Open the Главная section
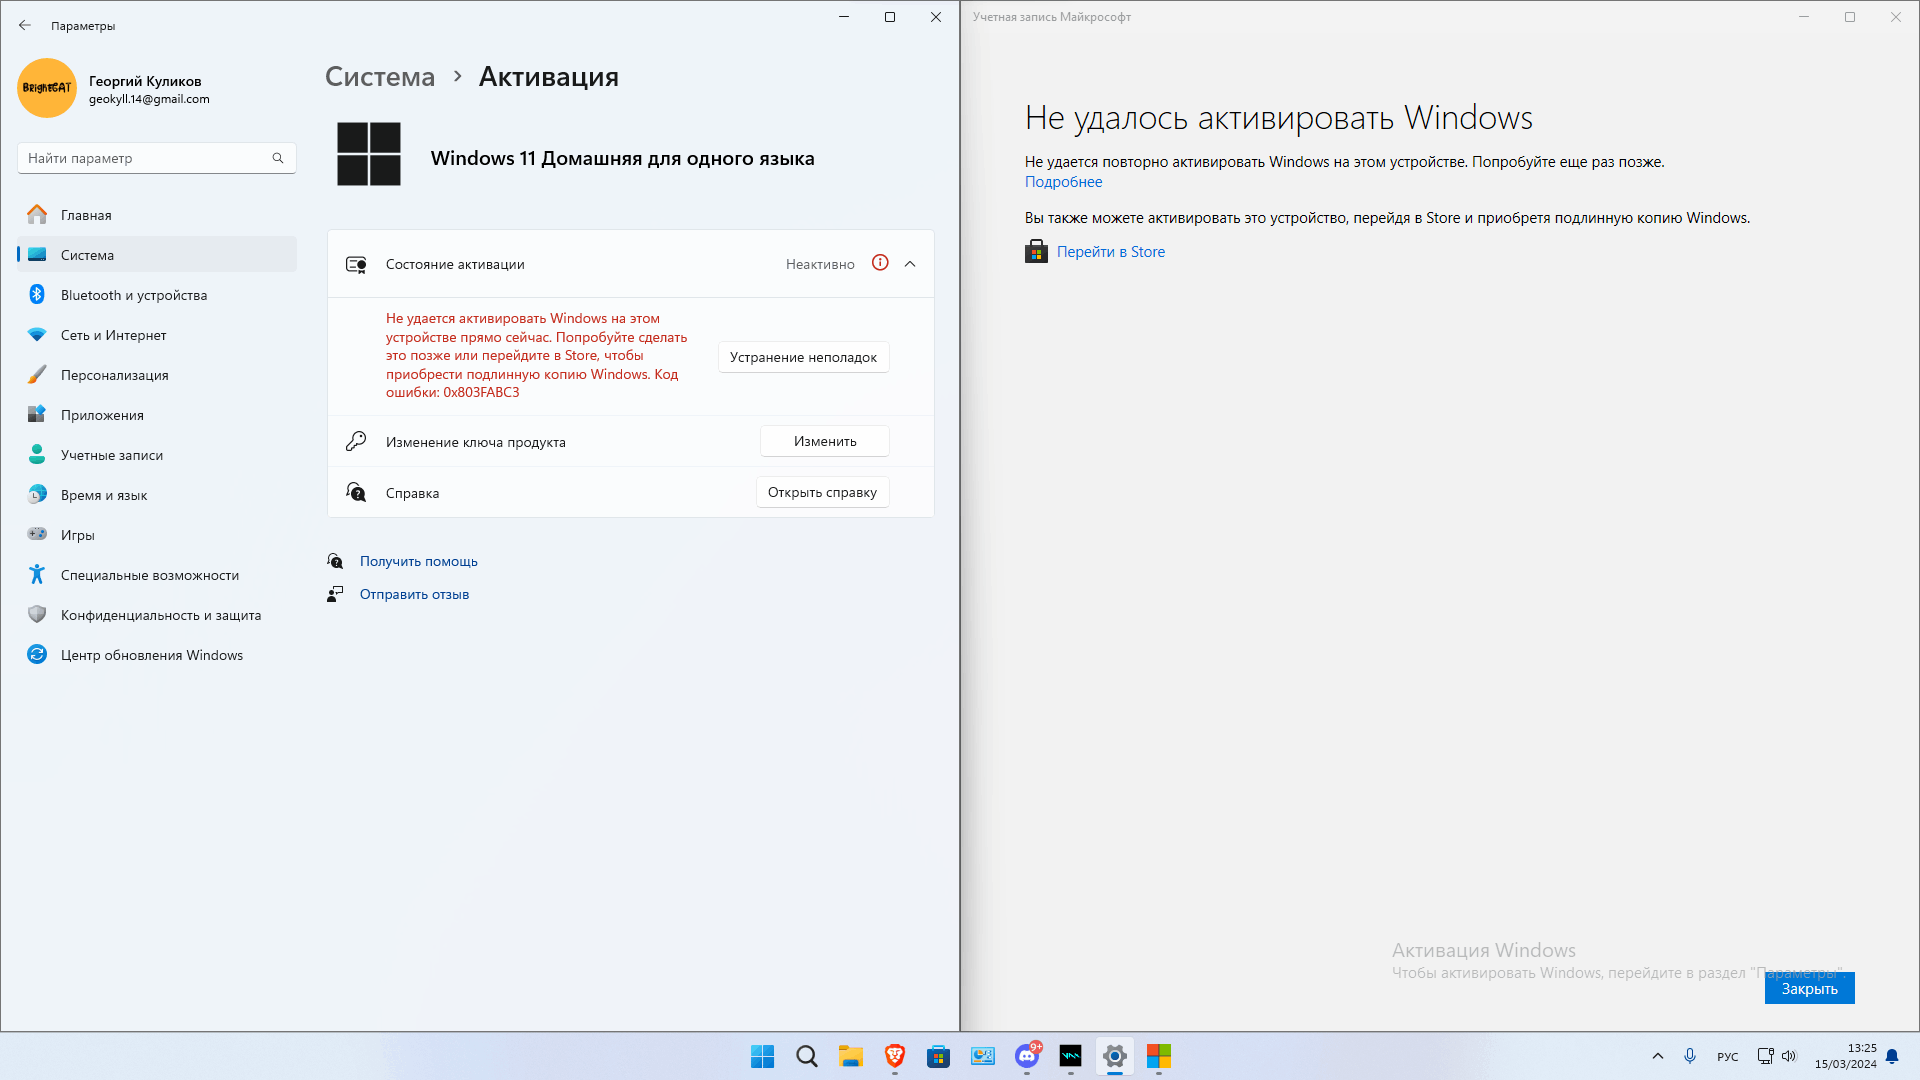 (157, 214)
